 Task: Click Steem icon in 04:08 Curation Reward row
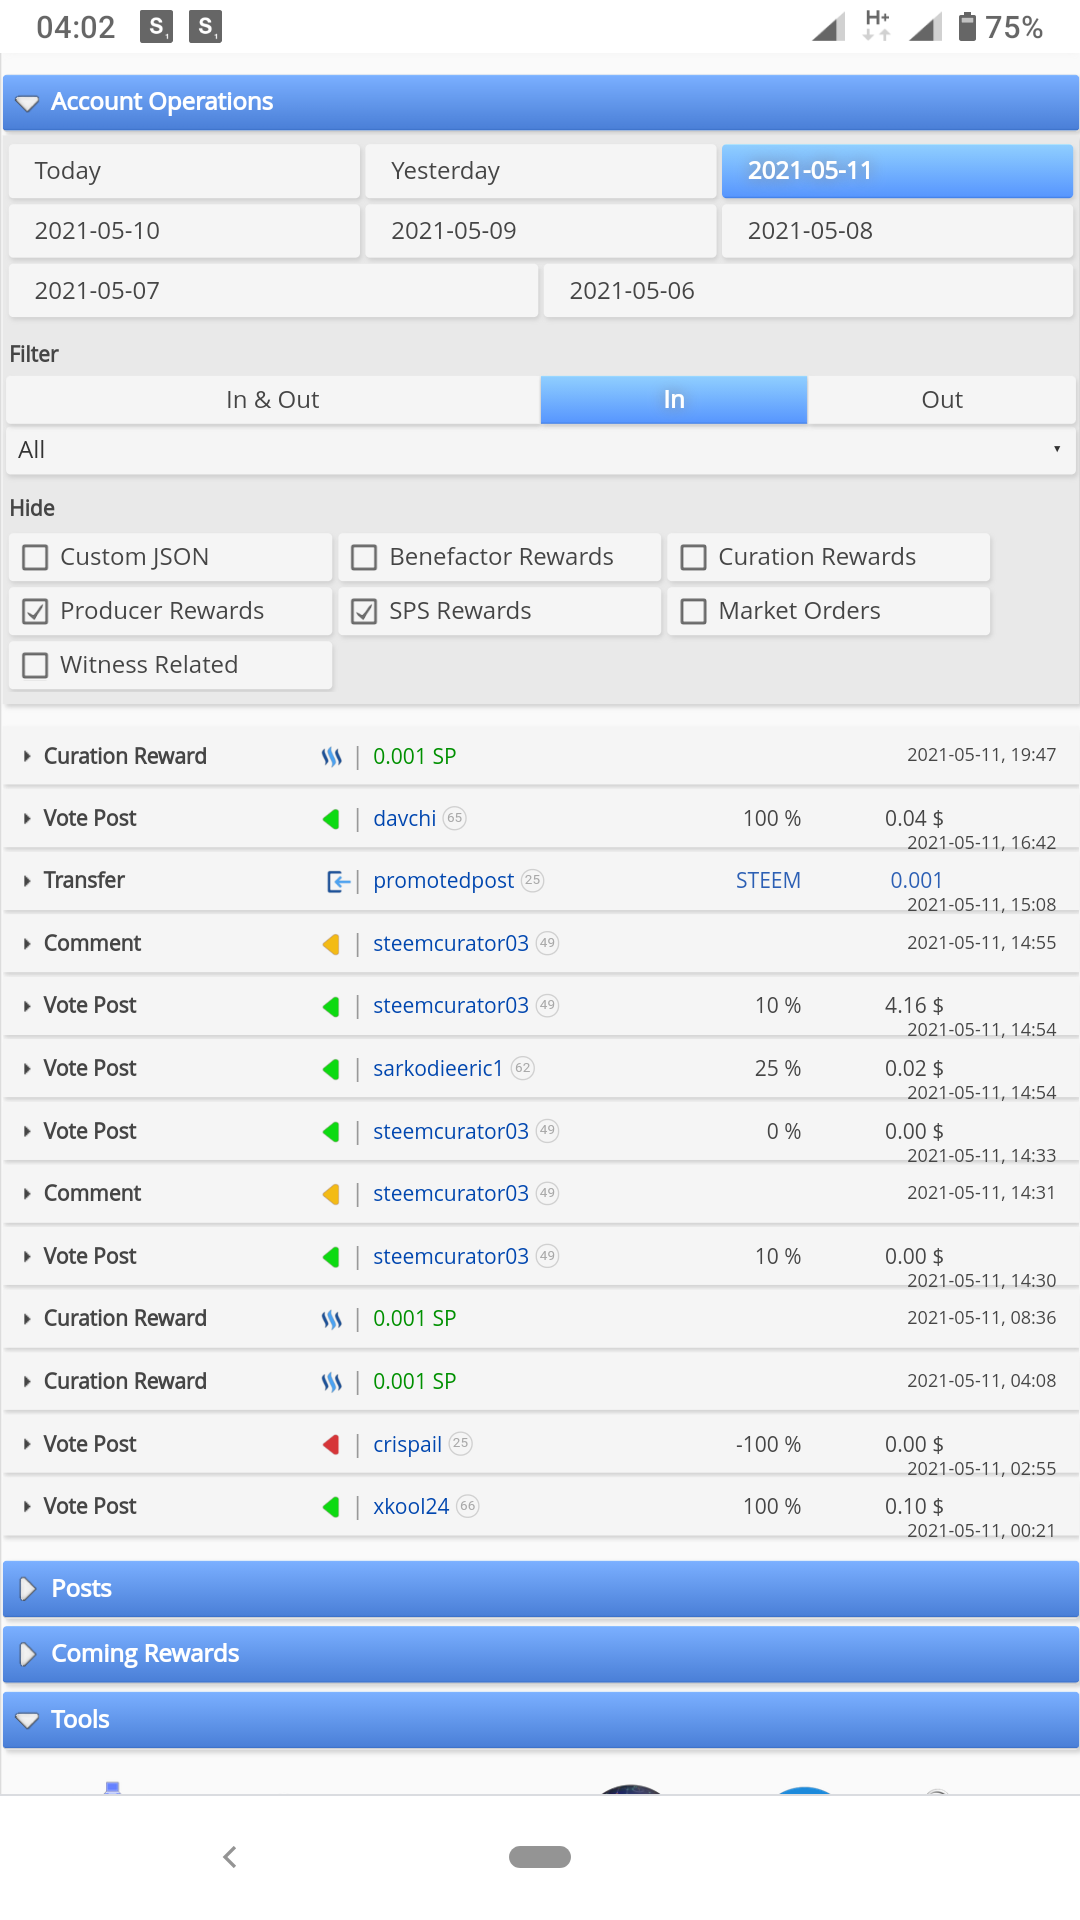331,1382
